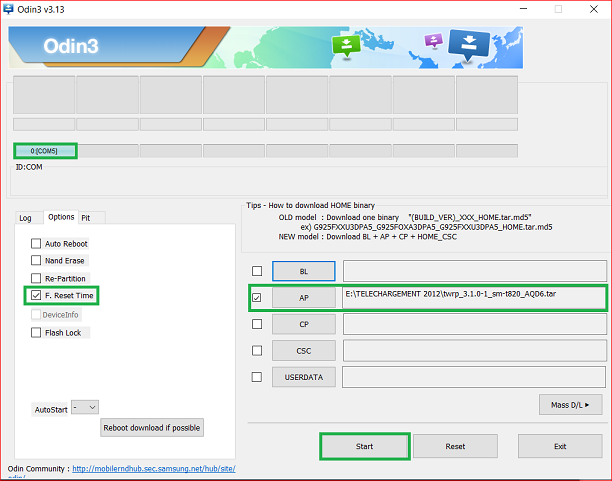Click the Reset button

coord(455,446)
